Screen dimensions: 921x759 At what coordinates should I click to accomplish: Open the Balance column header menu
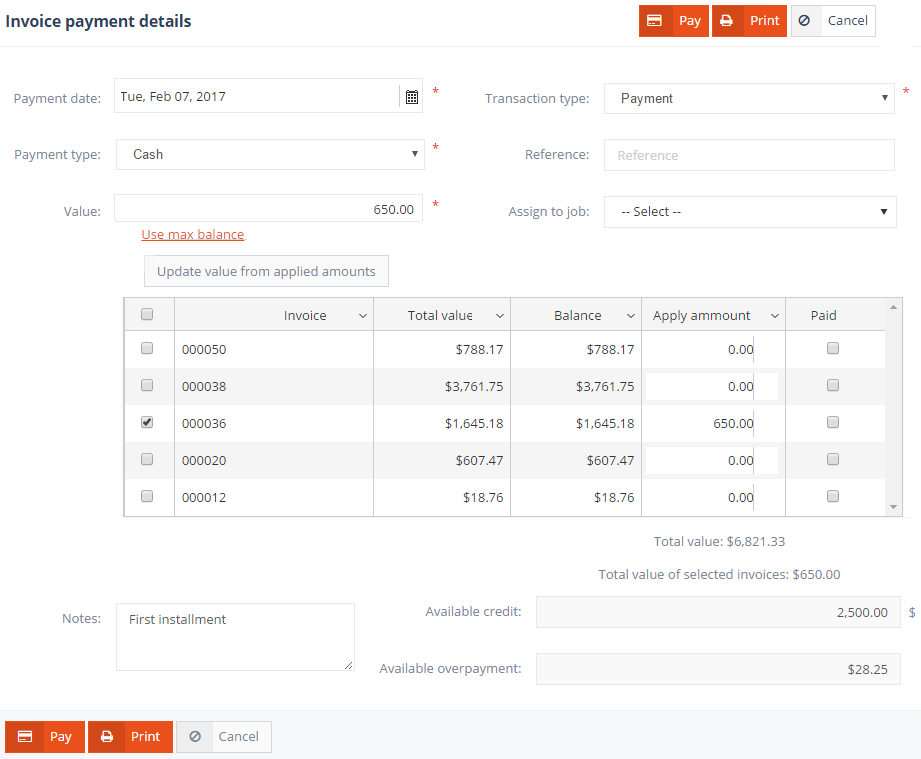631,316
